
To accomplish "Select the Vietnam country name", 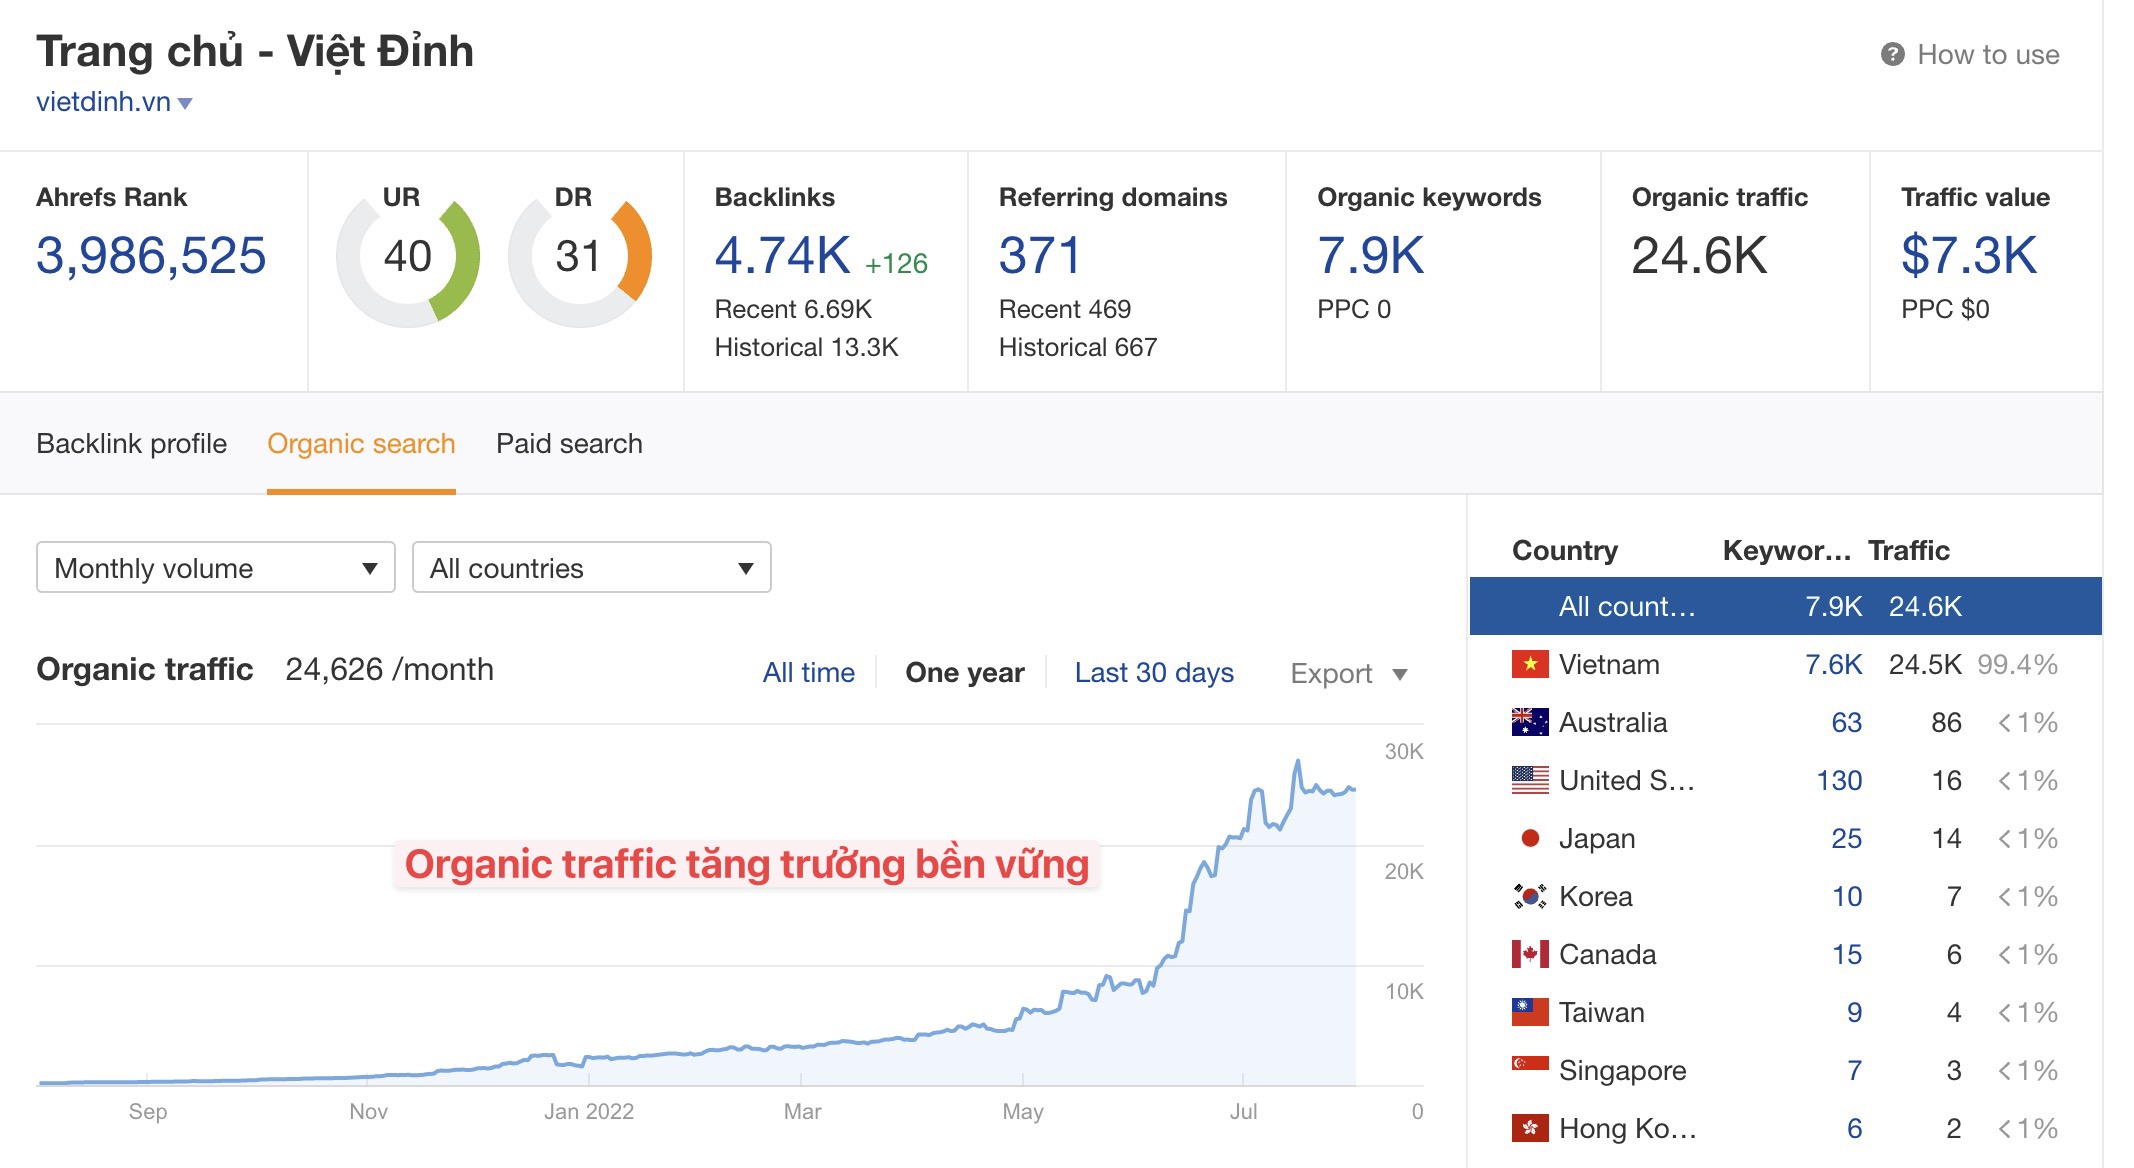I will (x=1609, y=664).
